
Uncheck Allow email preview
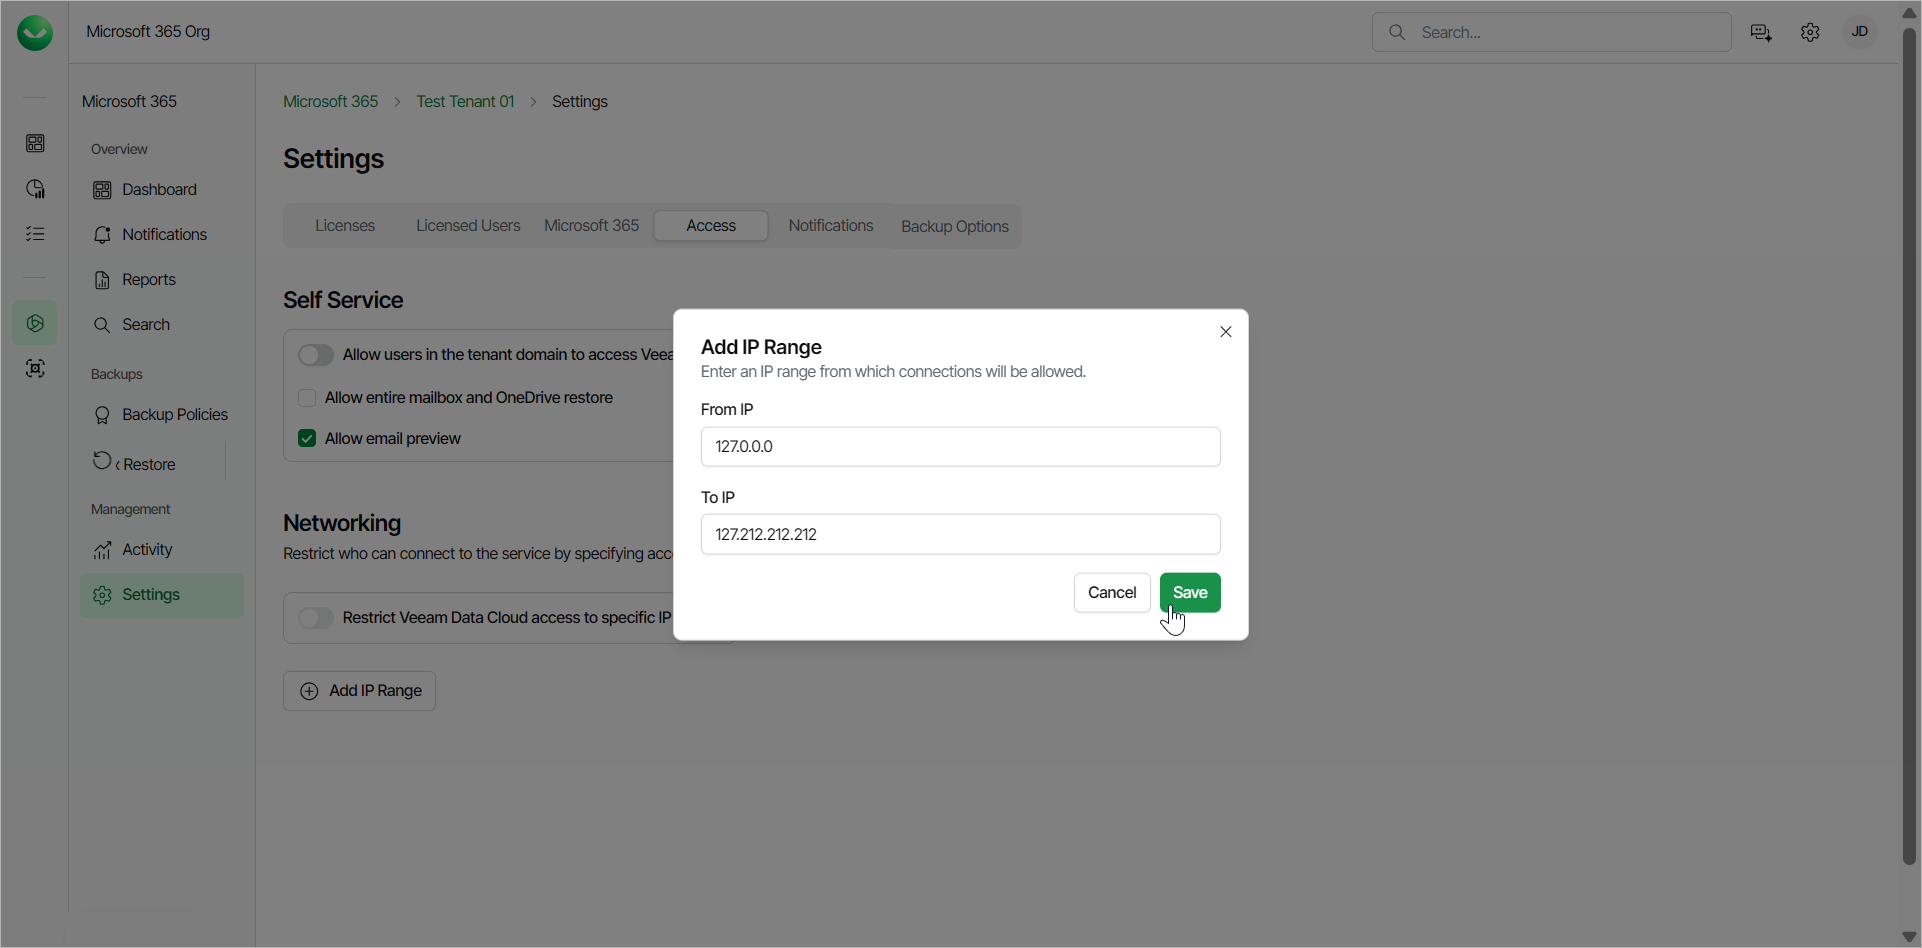307,439
